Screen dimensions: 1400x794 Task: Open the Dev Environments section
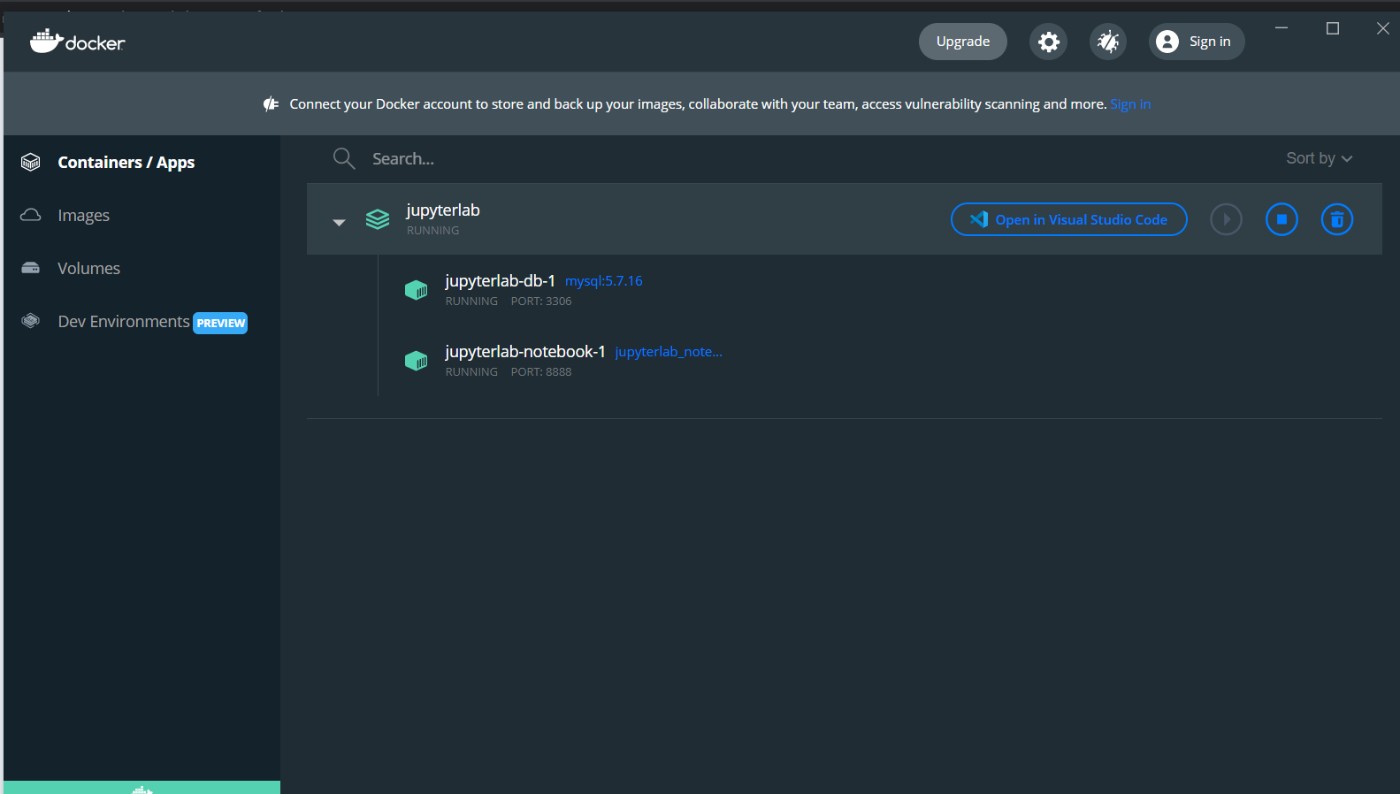[124, 321]
